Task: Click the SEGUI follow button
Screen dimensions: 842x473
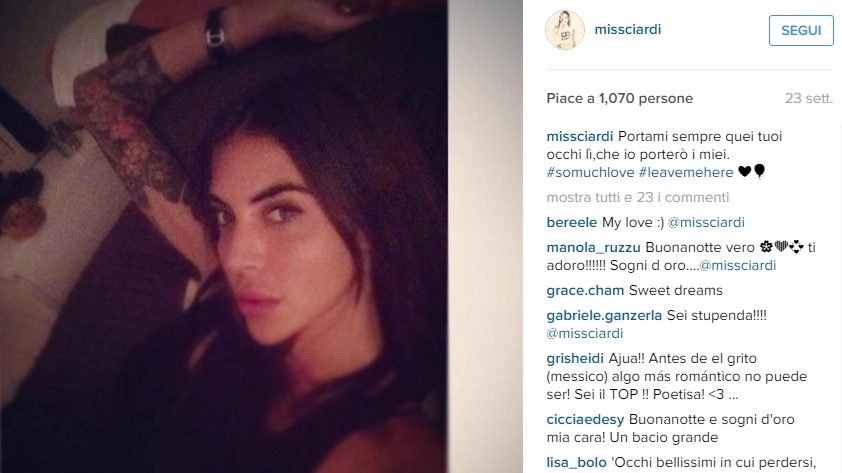Action: (x=801, y=31)
